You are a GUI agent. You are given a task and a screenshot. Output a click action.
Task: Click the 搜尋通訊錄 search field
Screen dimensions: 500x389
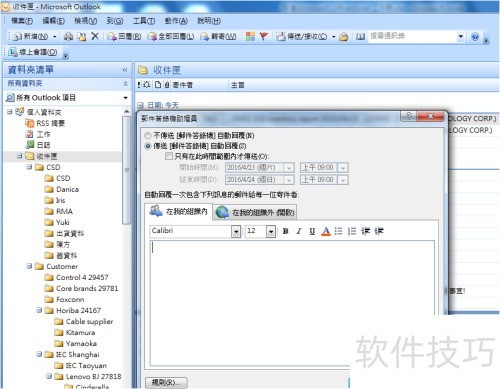point(413,36)
